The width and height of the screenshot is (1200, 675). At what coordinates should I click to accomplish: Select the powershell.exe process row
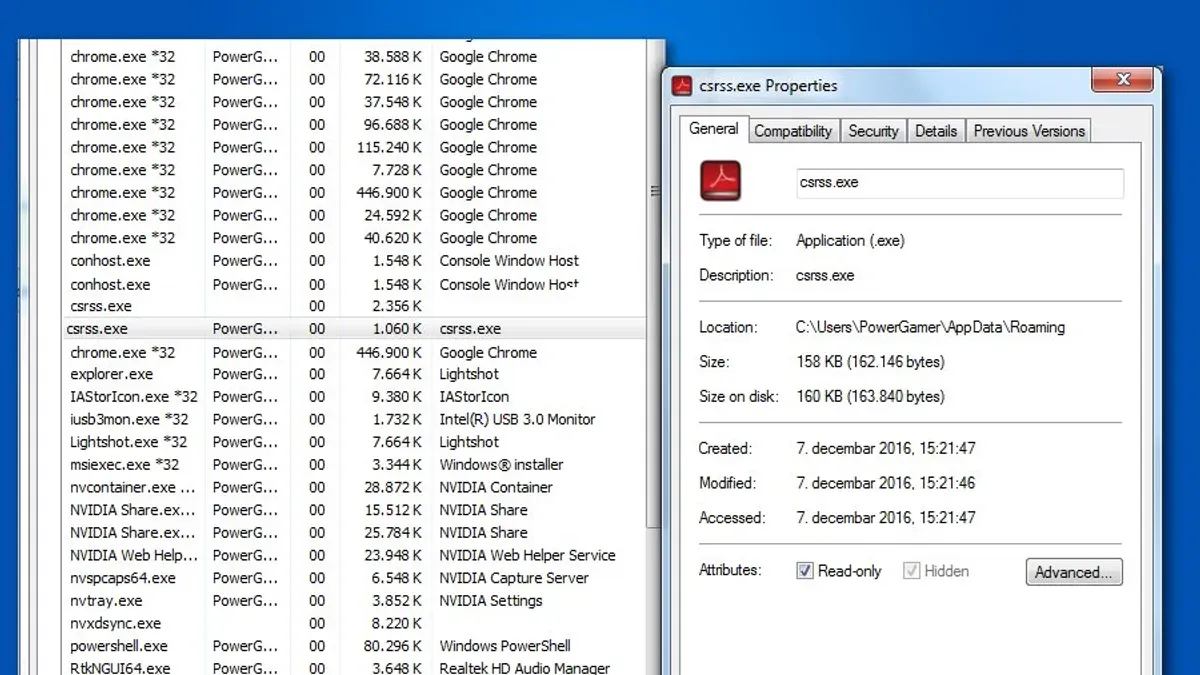355,646
